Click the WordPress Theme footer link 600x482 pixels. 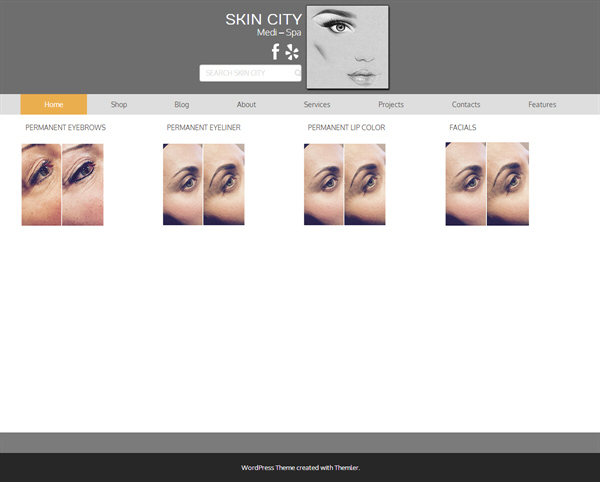[268, 467]
